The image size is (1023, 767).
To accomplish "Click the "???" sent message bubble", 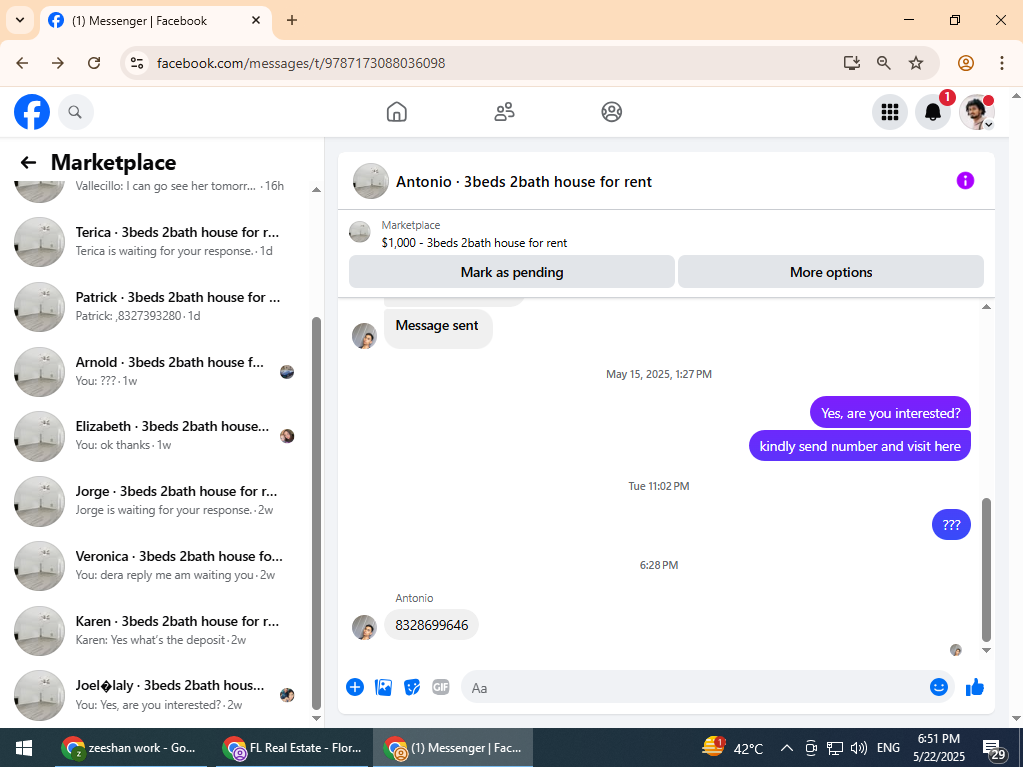I will click(x=951, y=524).
